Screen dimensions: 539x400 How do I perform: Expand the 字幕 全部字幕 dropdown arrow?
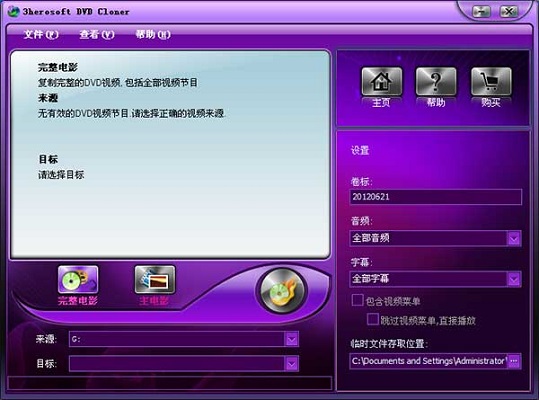click(x=514, y=279)
